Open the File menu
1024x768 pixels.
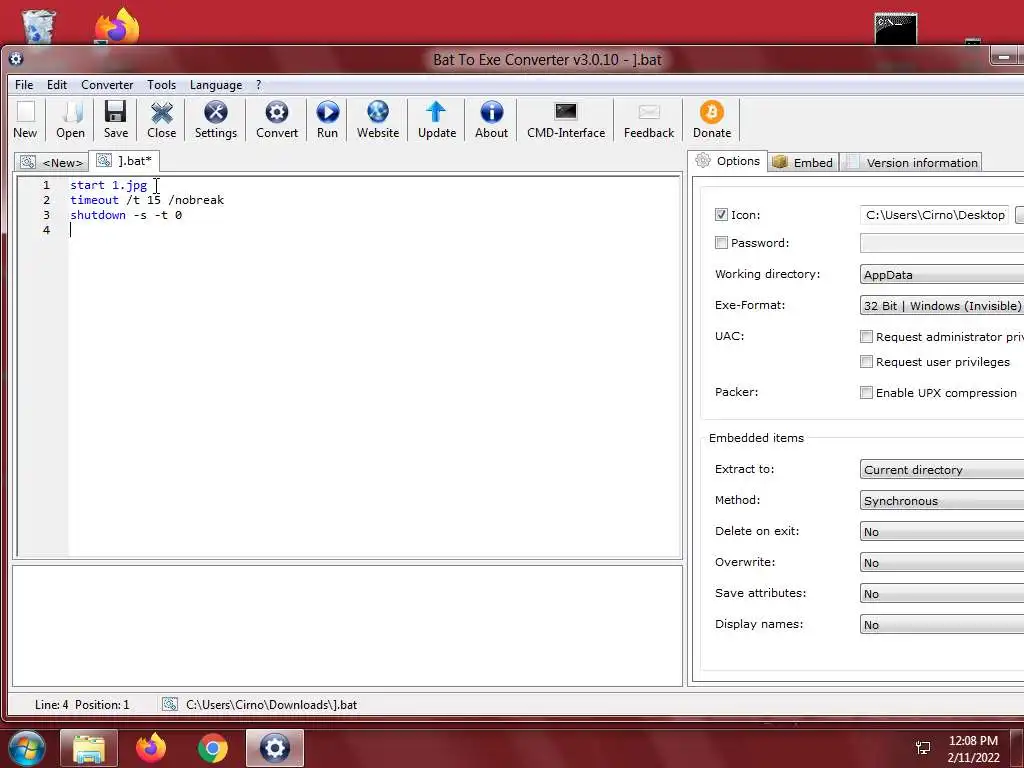click(x=24, y=85)
